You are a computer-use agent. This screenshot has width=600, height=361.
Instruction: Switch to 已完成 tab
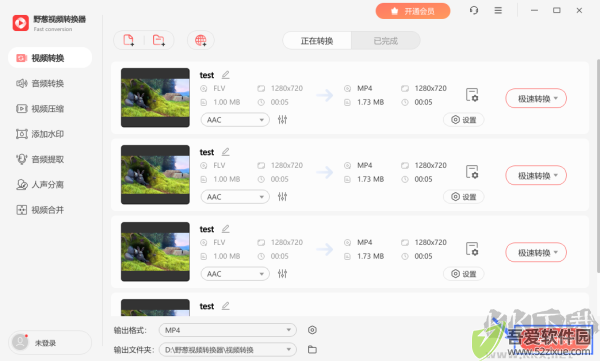point(386,41)
